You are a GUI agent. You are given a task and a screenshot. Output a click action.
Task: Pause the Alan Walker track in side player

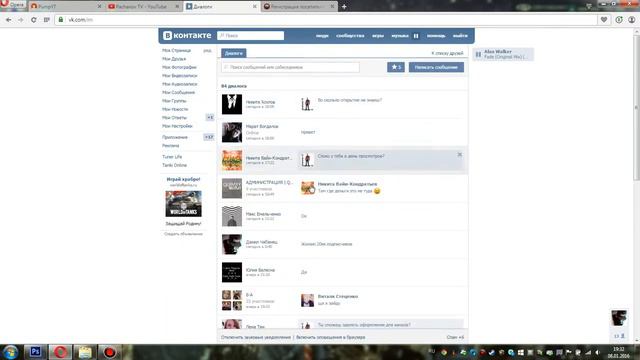tap(478, 54)
